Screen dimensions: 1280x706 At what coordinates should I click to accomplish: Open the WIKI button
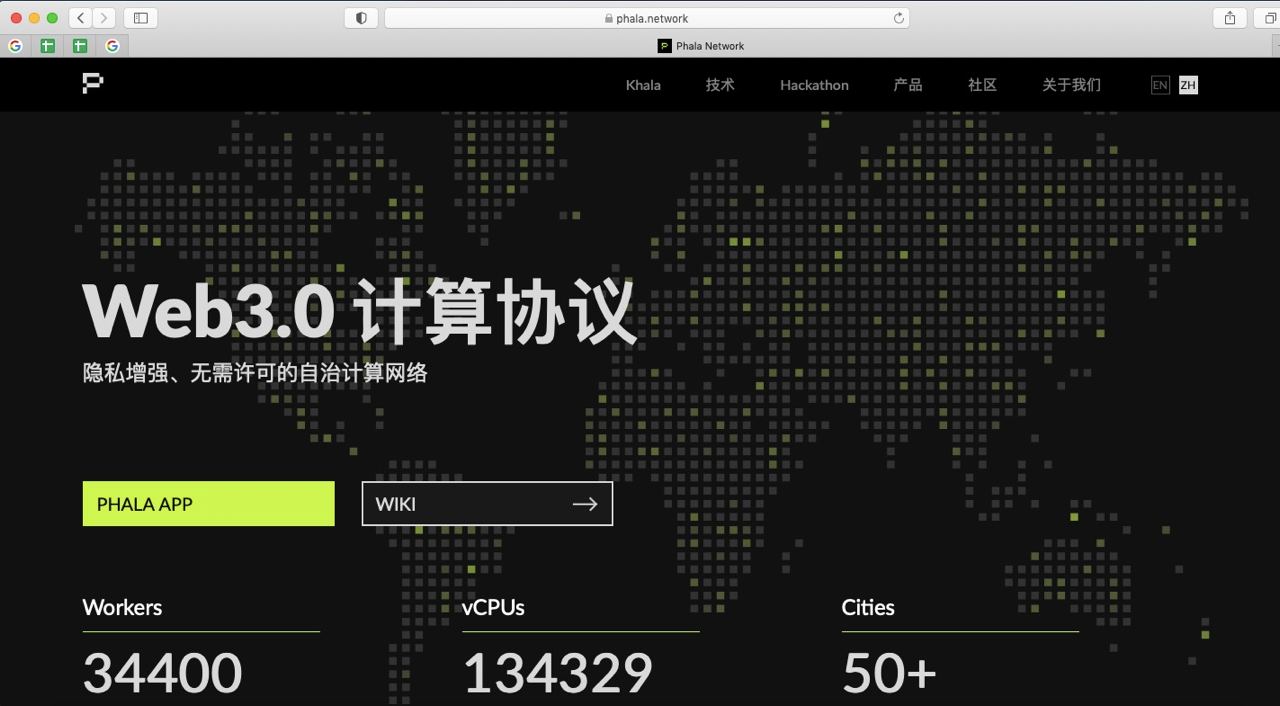[487, 504]
